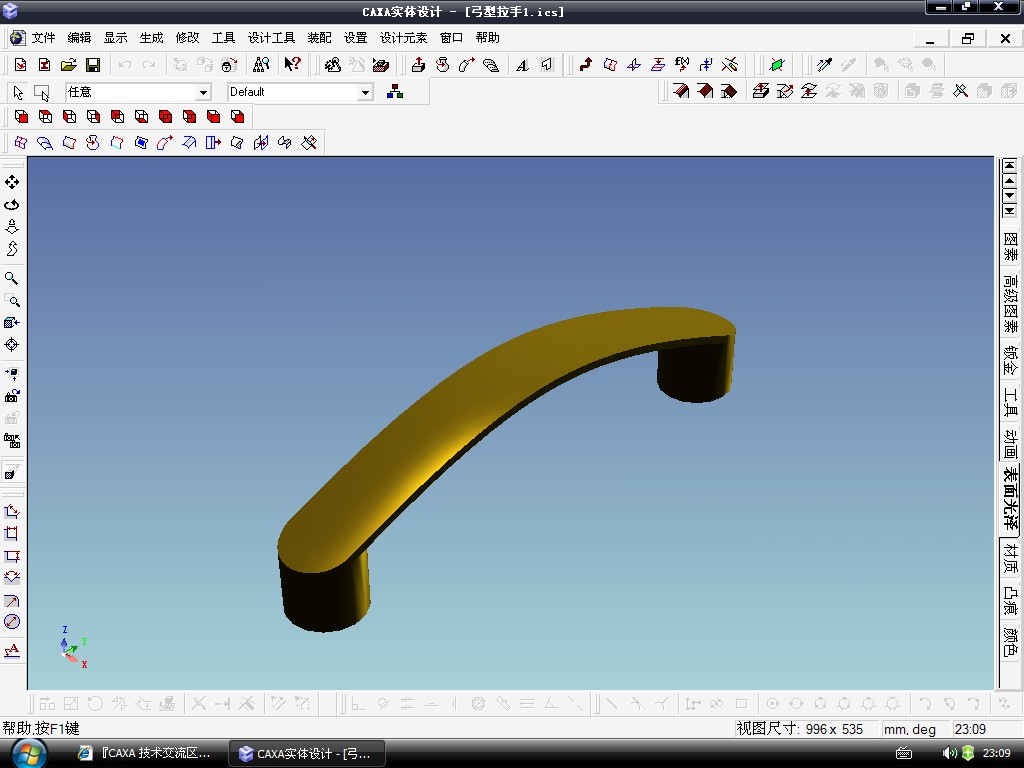Switch to the 材质 catalog tab
This screenshot has height=768, width=1024.
coord(1010,557)
